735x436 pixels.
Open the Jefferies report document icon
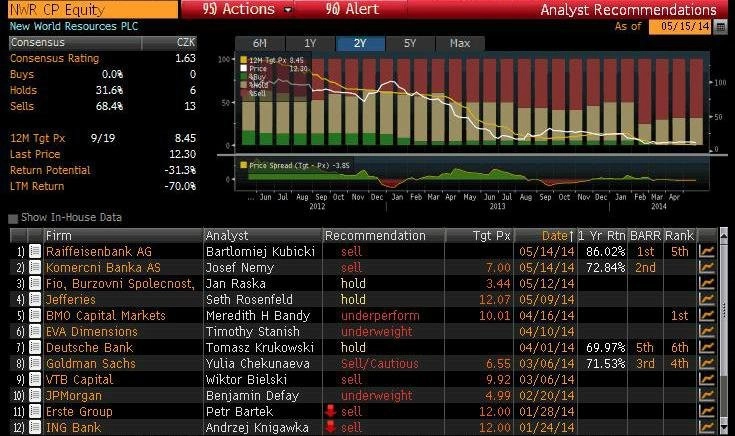35,299
